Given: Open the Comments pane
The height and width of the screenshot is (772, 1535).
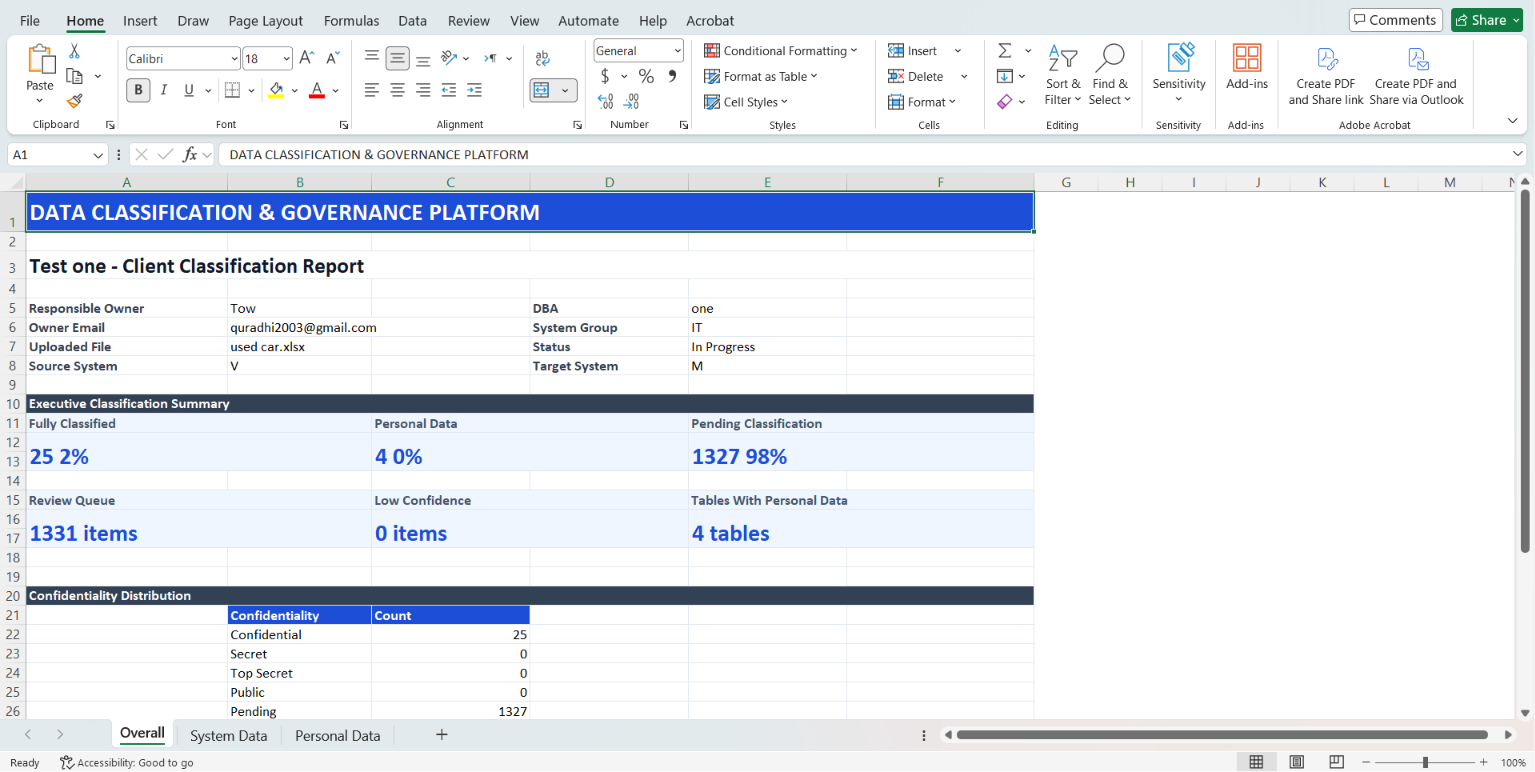Looking at the screenshot, I should (1395, 20).
